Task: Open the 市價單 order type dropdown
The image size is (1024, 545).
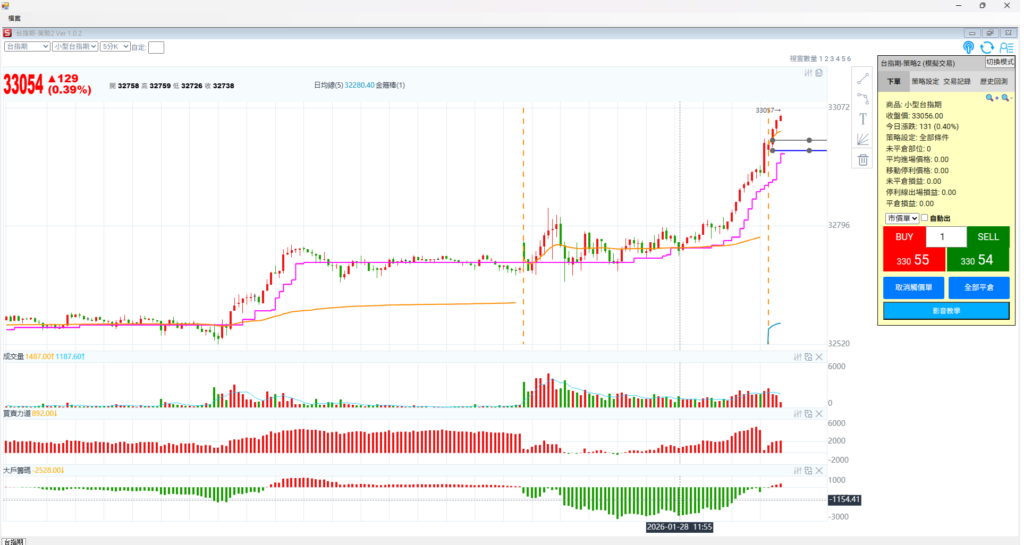Action: (x=901, y=218)
